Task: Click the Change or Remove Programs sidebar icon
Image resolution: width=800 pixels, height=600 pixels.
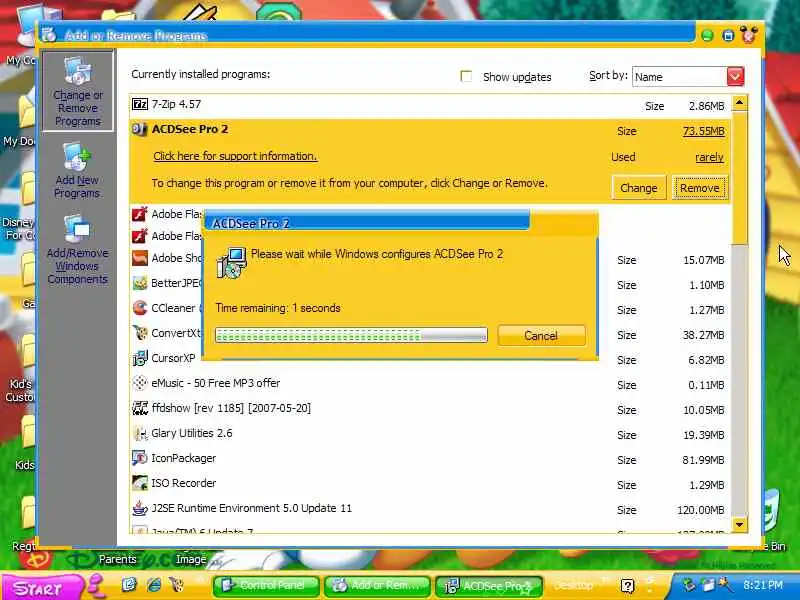Action: 78,91
